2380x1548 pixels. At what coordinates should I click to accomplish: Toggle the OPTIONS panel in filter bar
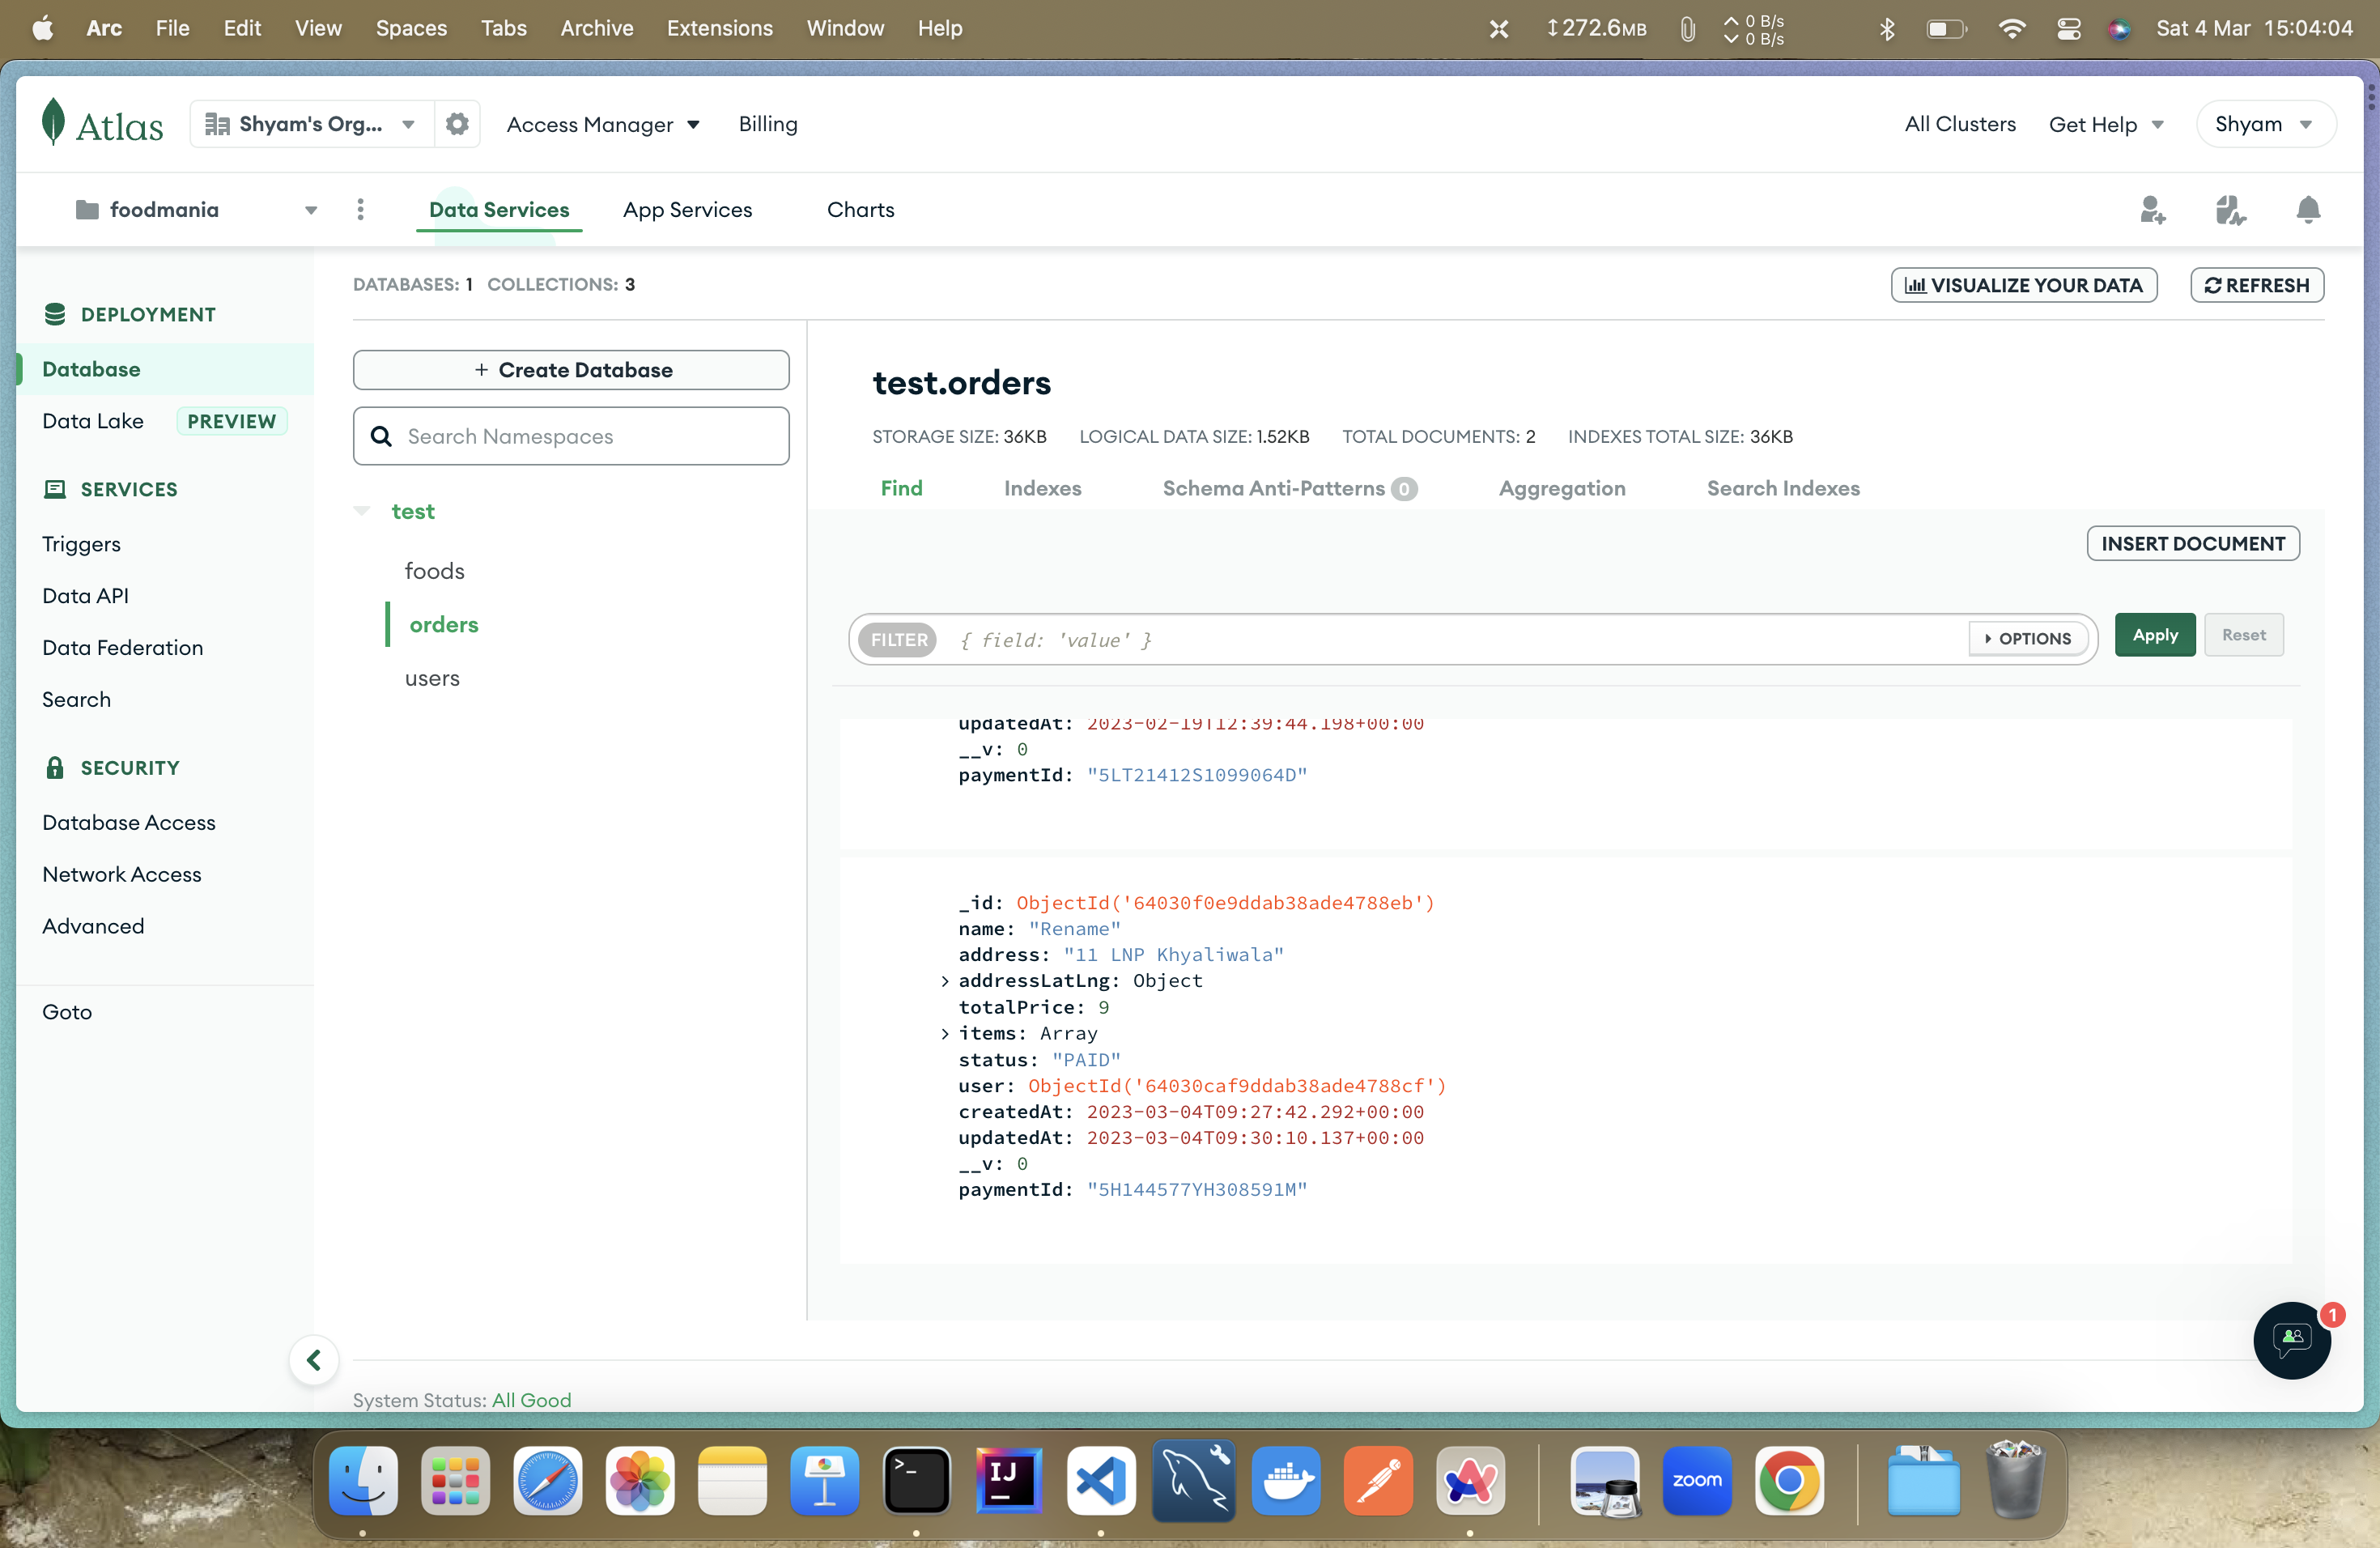pos(2026,637)
